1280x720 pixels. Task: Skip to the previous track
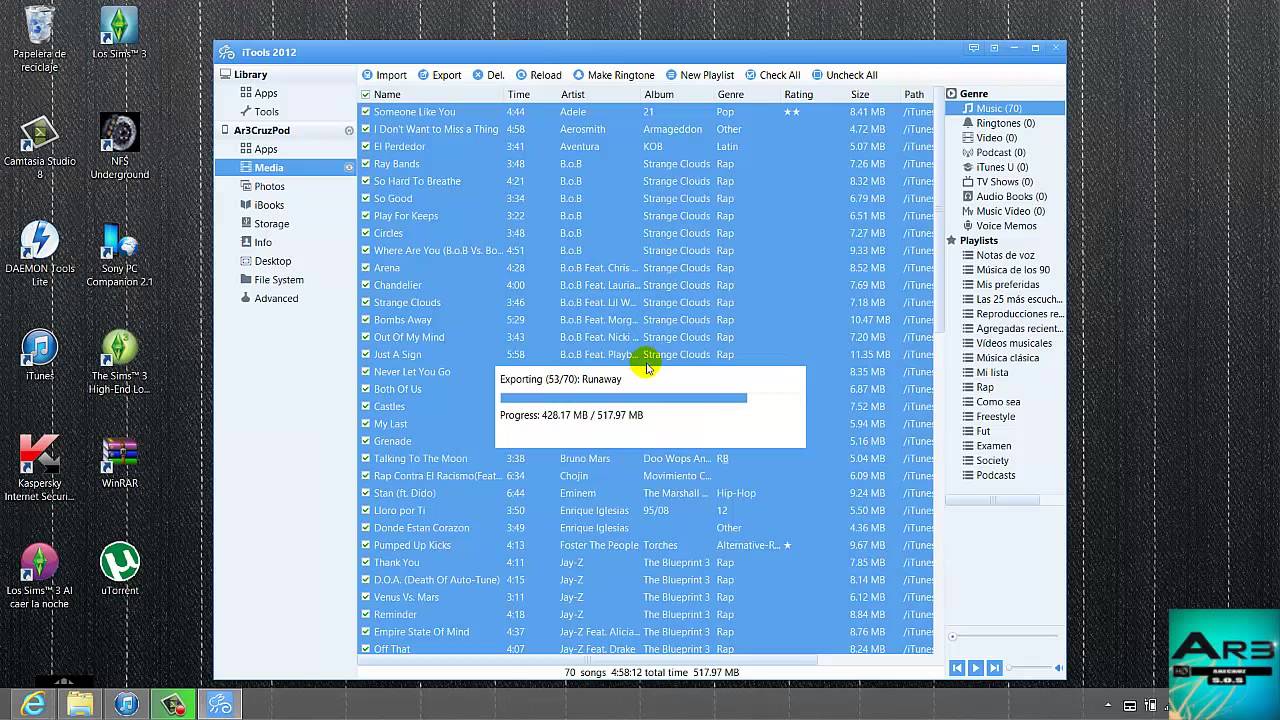pos(958,668)
